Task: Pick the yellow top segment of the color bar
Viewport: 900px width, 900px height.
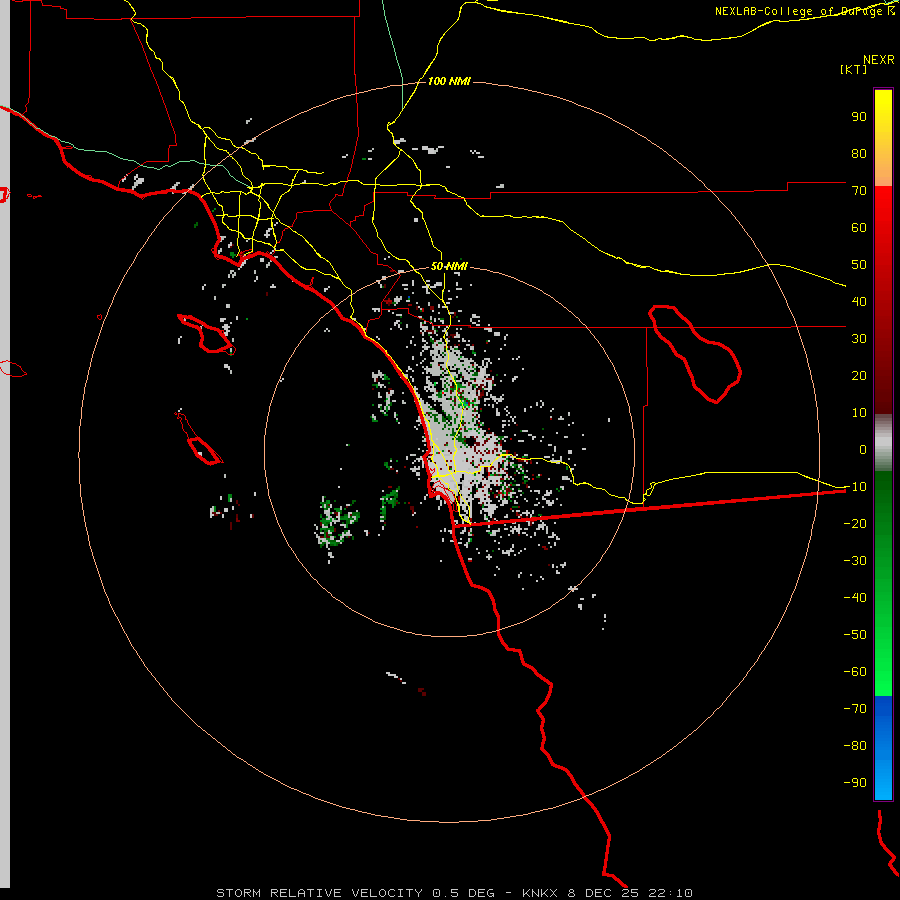Action: [x=883, y=138]
